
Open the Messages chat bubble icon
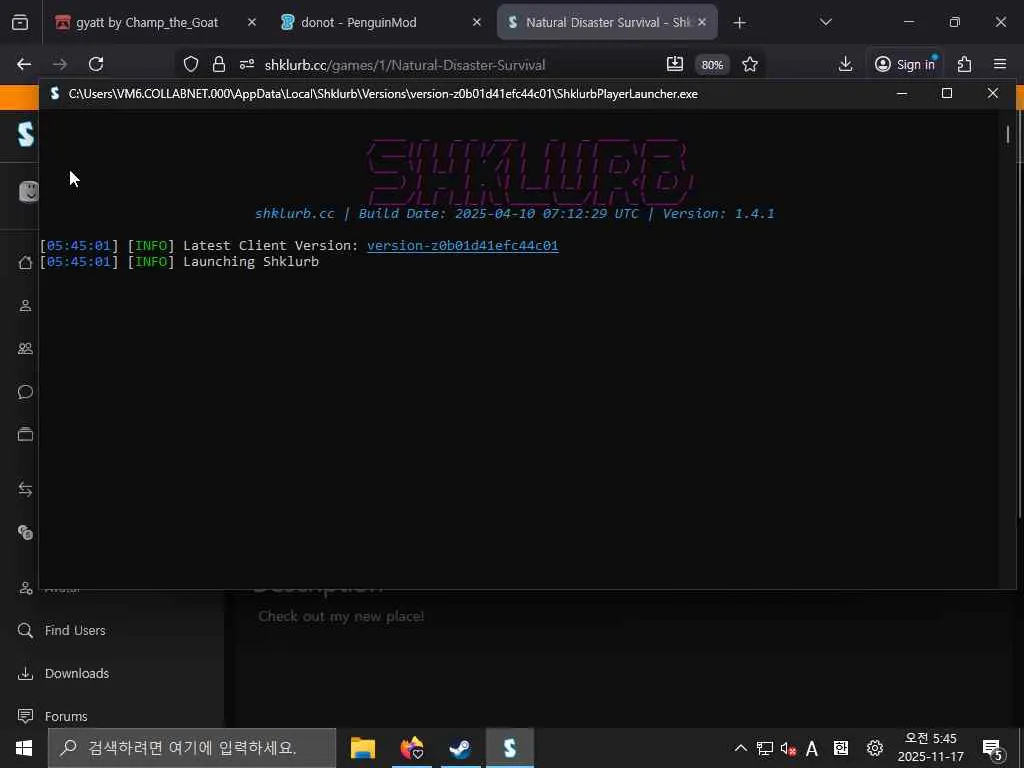(x=25, y=392)
